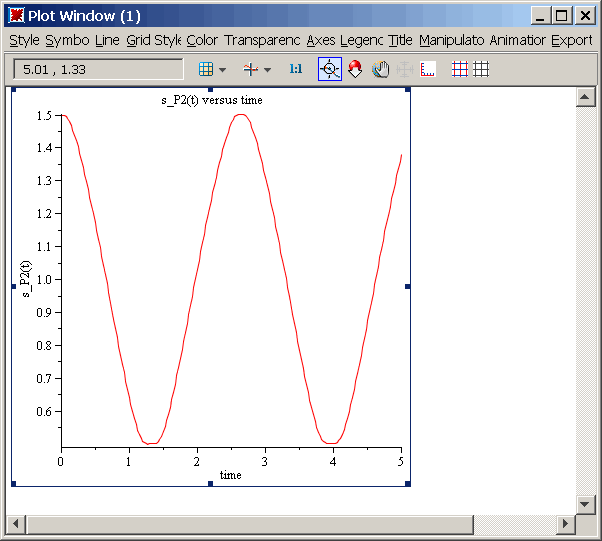This screenshot has height=541, width=602.
Task: Open the Color menu
Action: [x=201, y=40]
